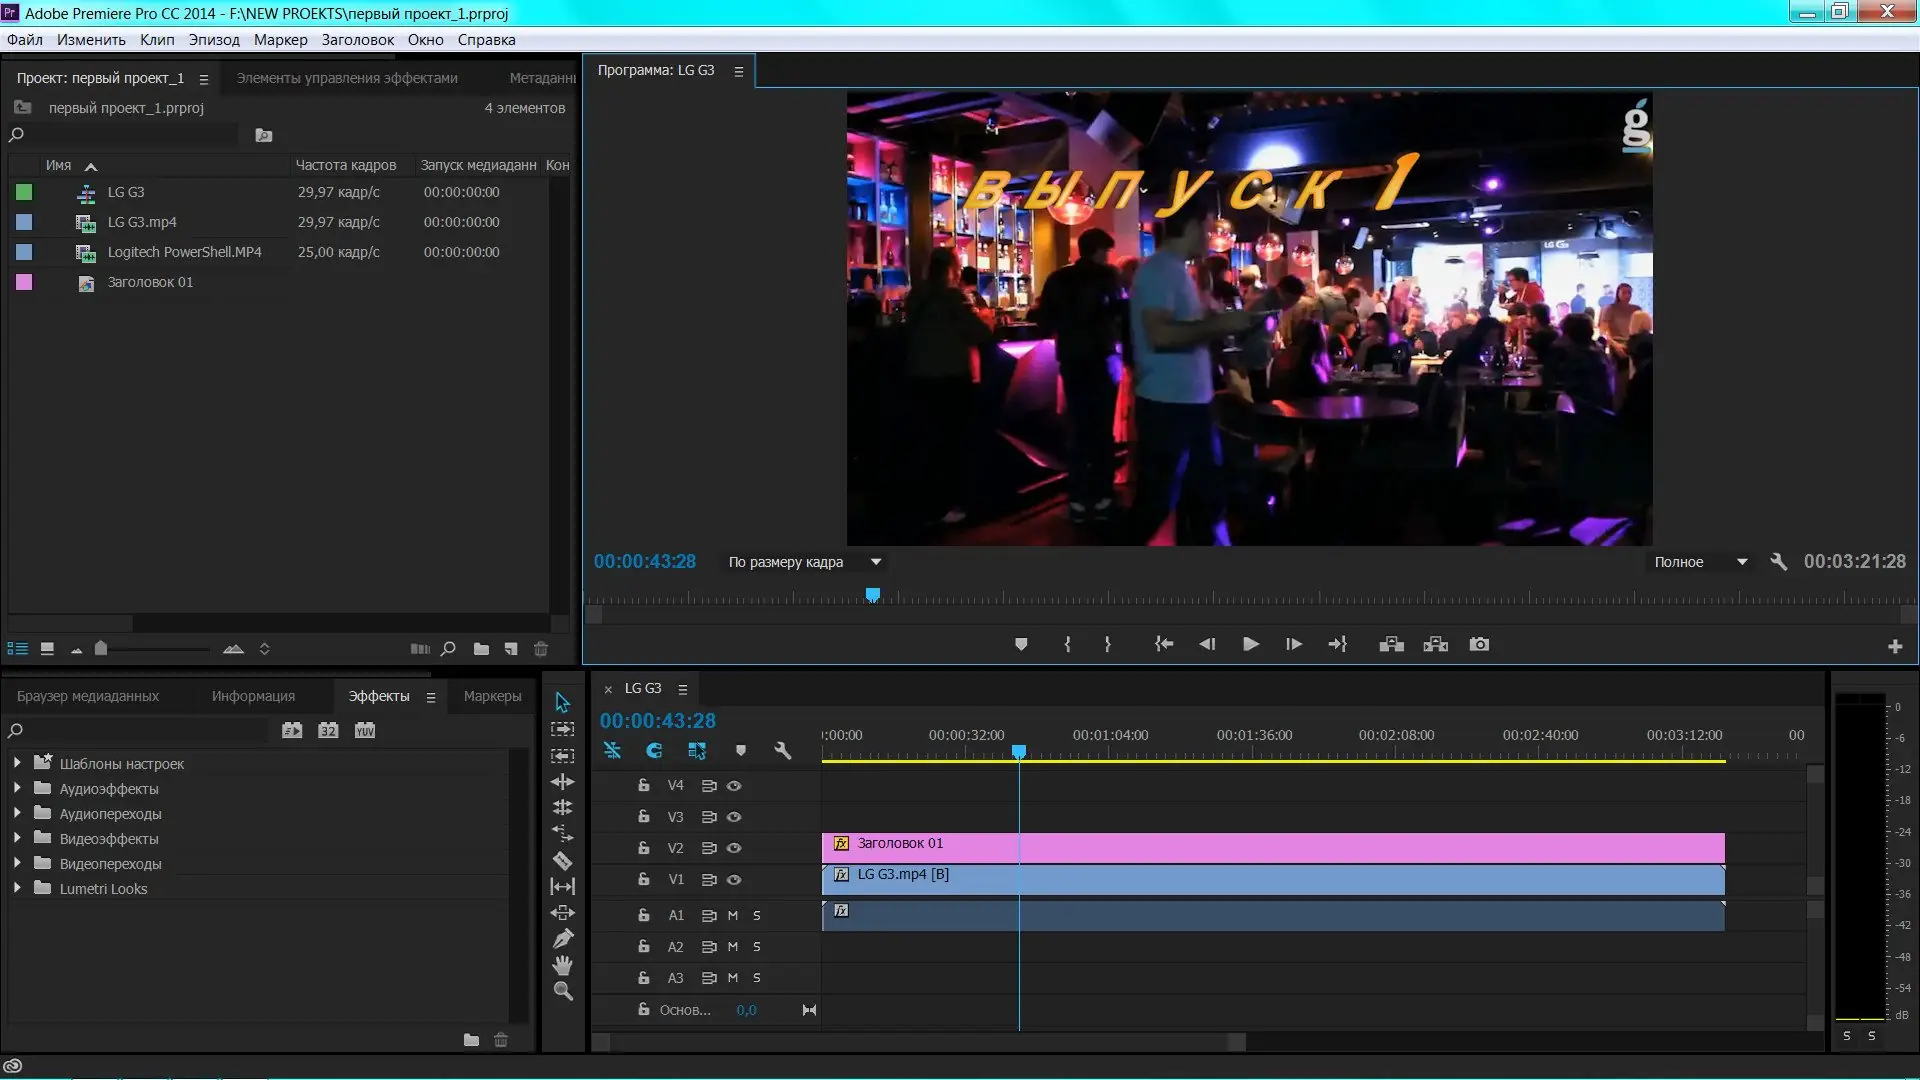Select the Razor tool in tools panel
1920x1080 pixels.
point(562,860)
